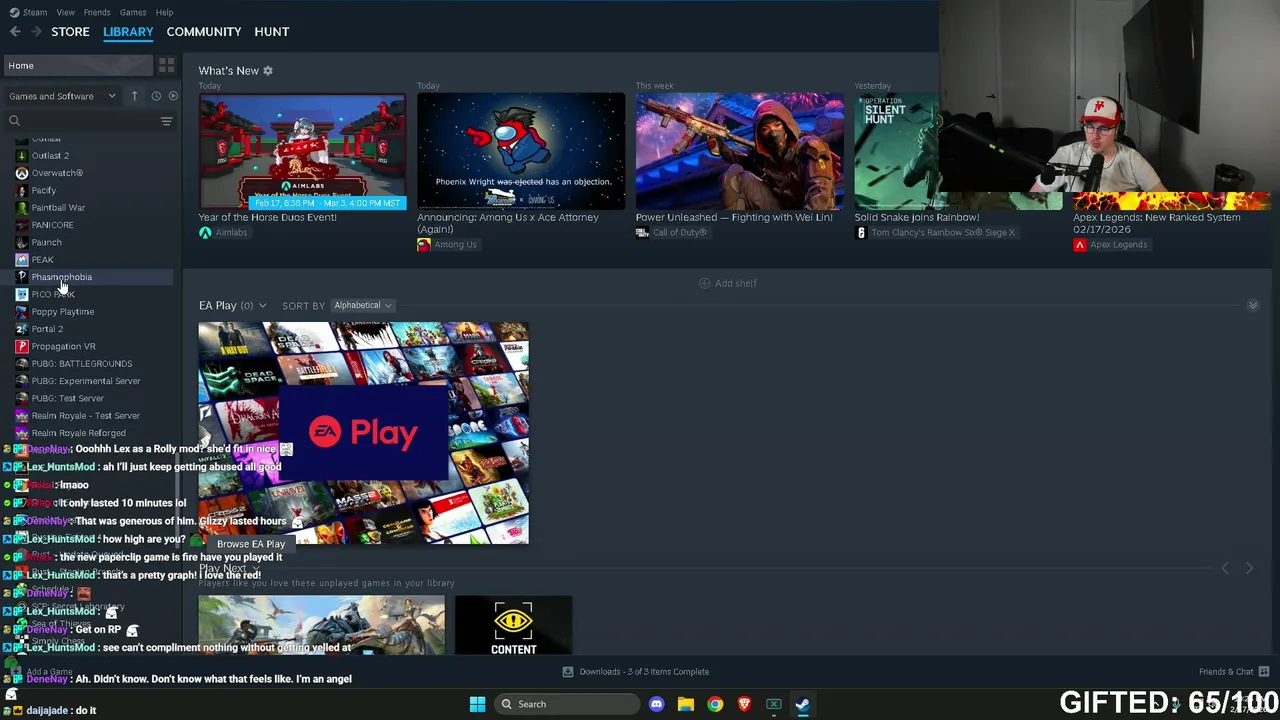Screen dimensions: 1280x720
Task: Click Apex Legends logo icon
Action: tap(1079, 245)
